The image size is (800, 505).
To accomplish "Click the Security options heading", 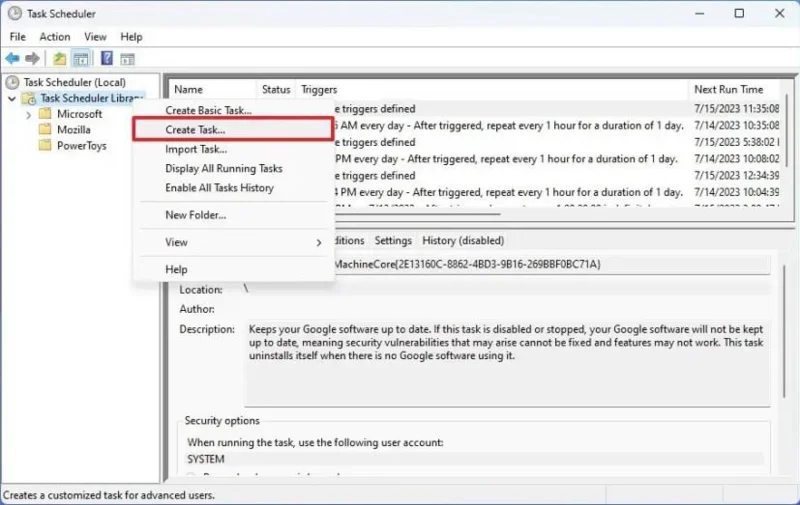I will (x=222, y=421).
